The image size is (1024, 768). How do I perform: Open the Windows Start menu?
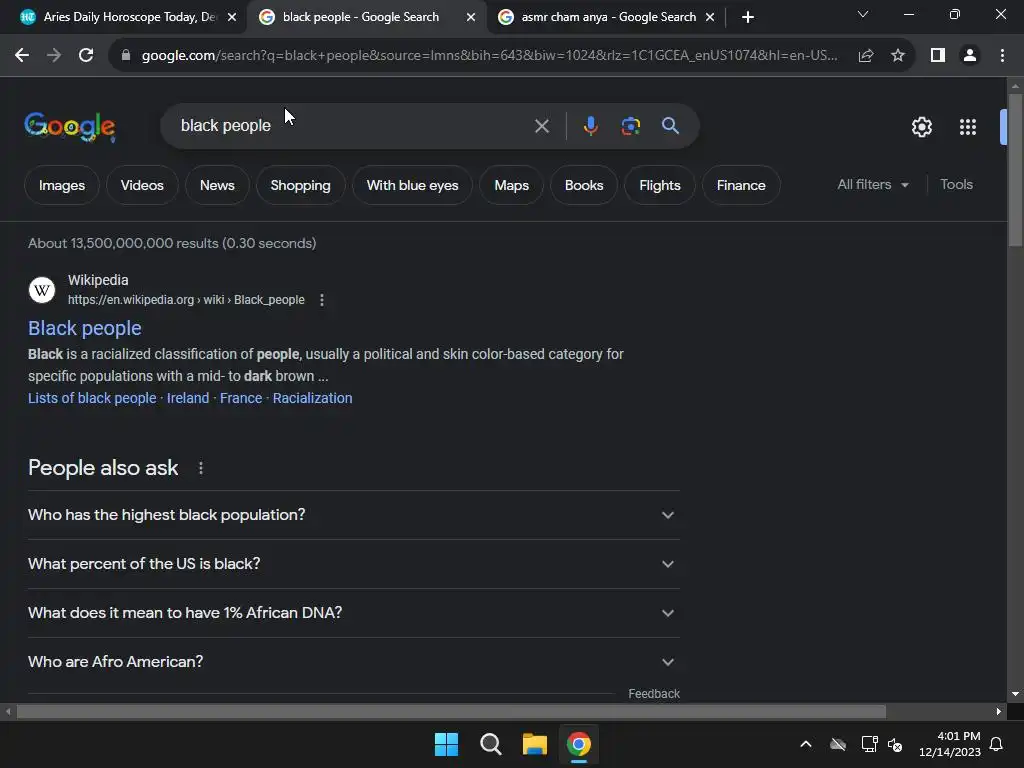click(x=447, y=744)
